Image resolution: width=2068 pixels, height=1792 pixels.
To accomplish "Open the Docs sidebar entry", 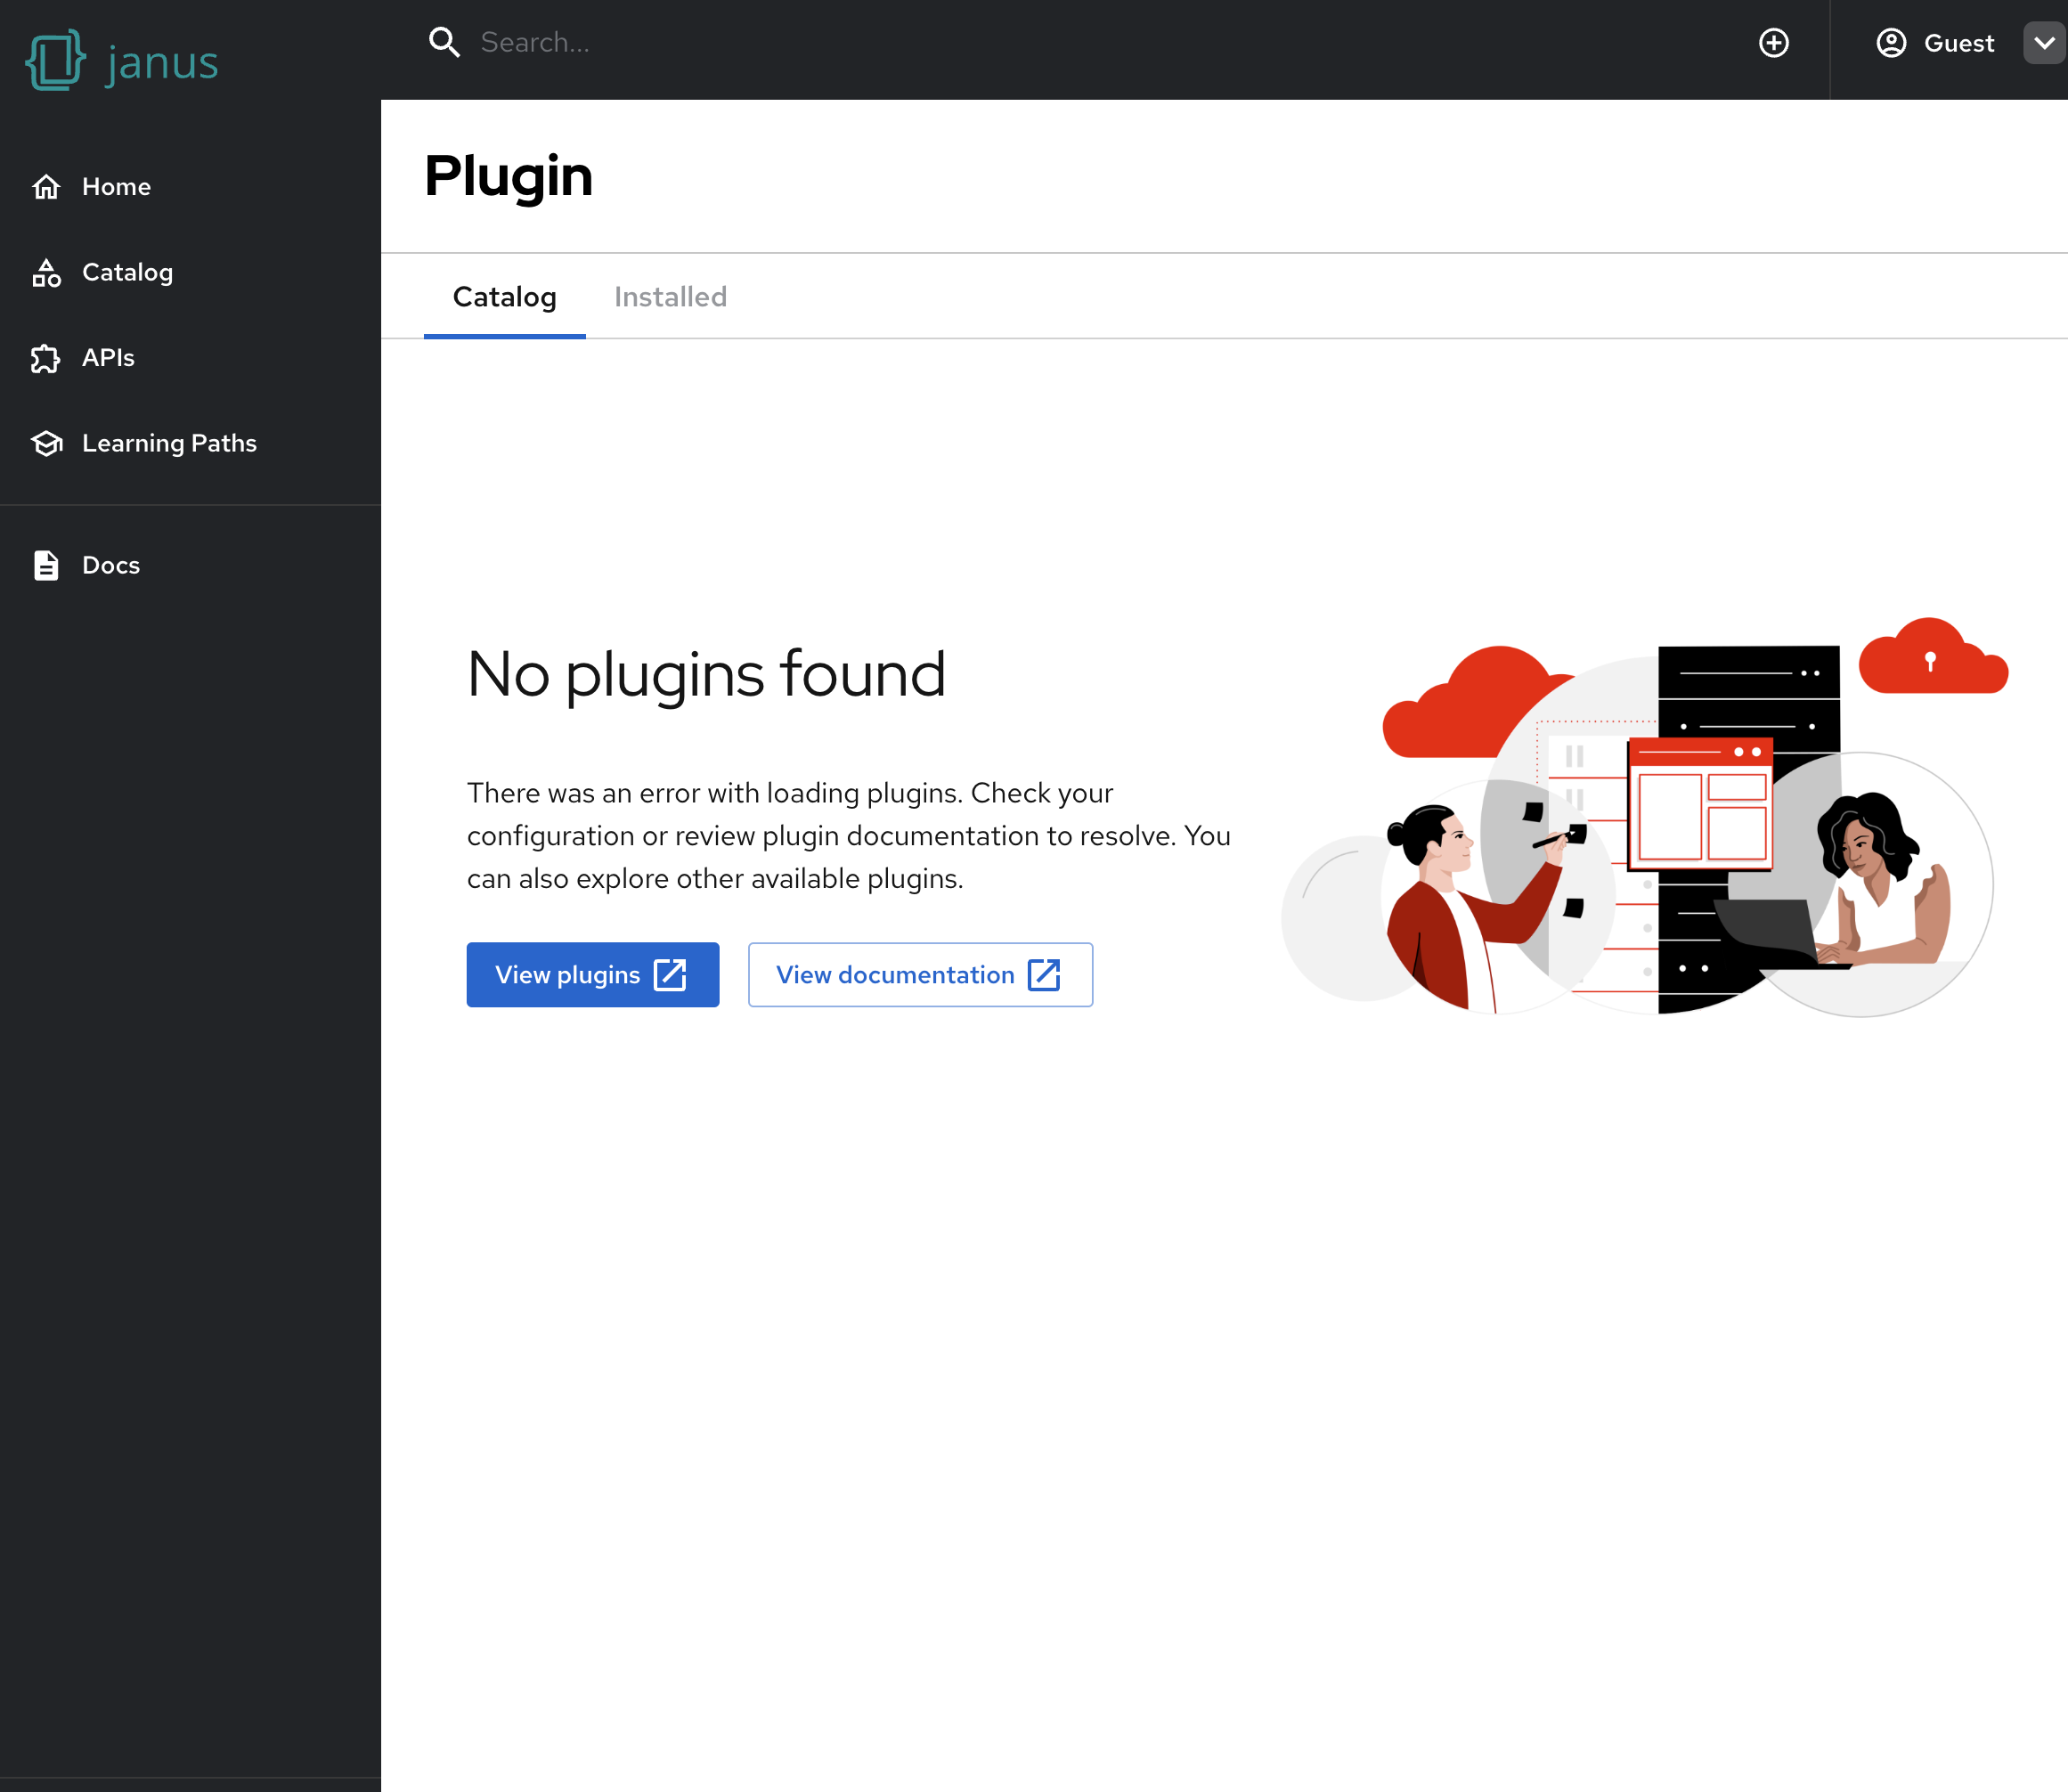I will [111, 565].
